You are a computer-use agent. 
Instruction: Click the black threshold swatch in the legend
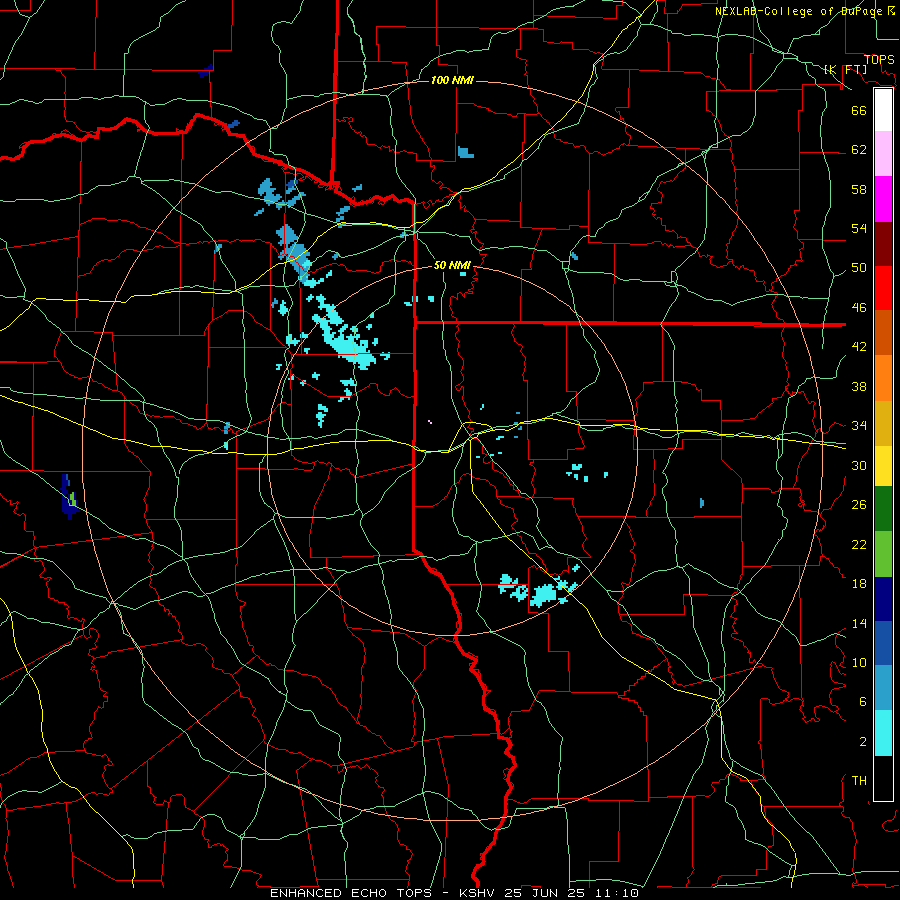click(883, 778)
